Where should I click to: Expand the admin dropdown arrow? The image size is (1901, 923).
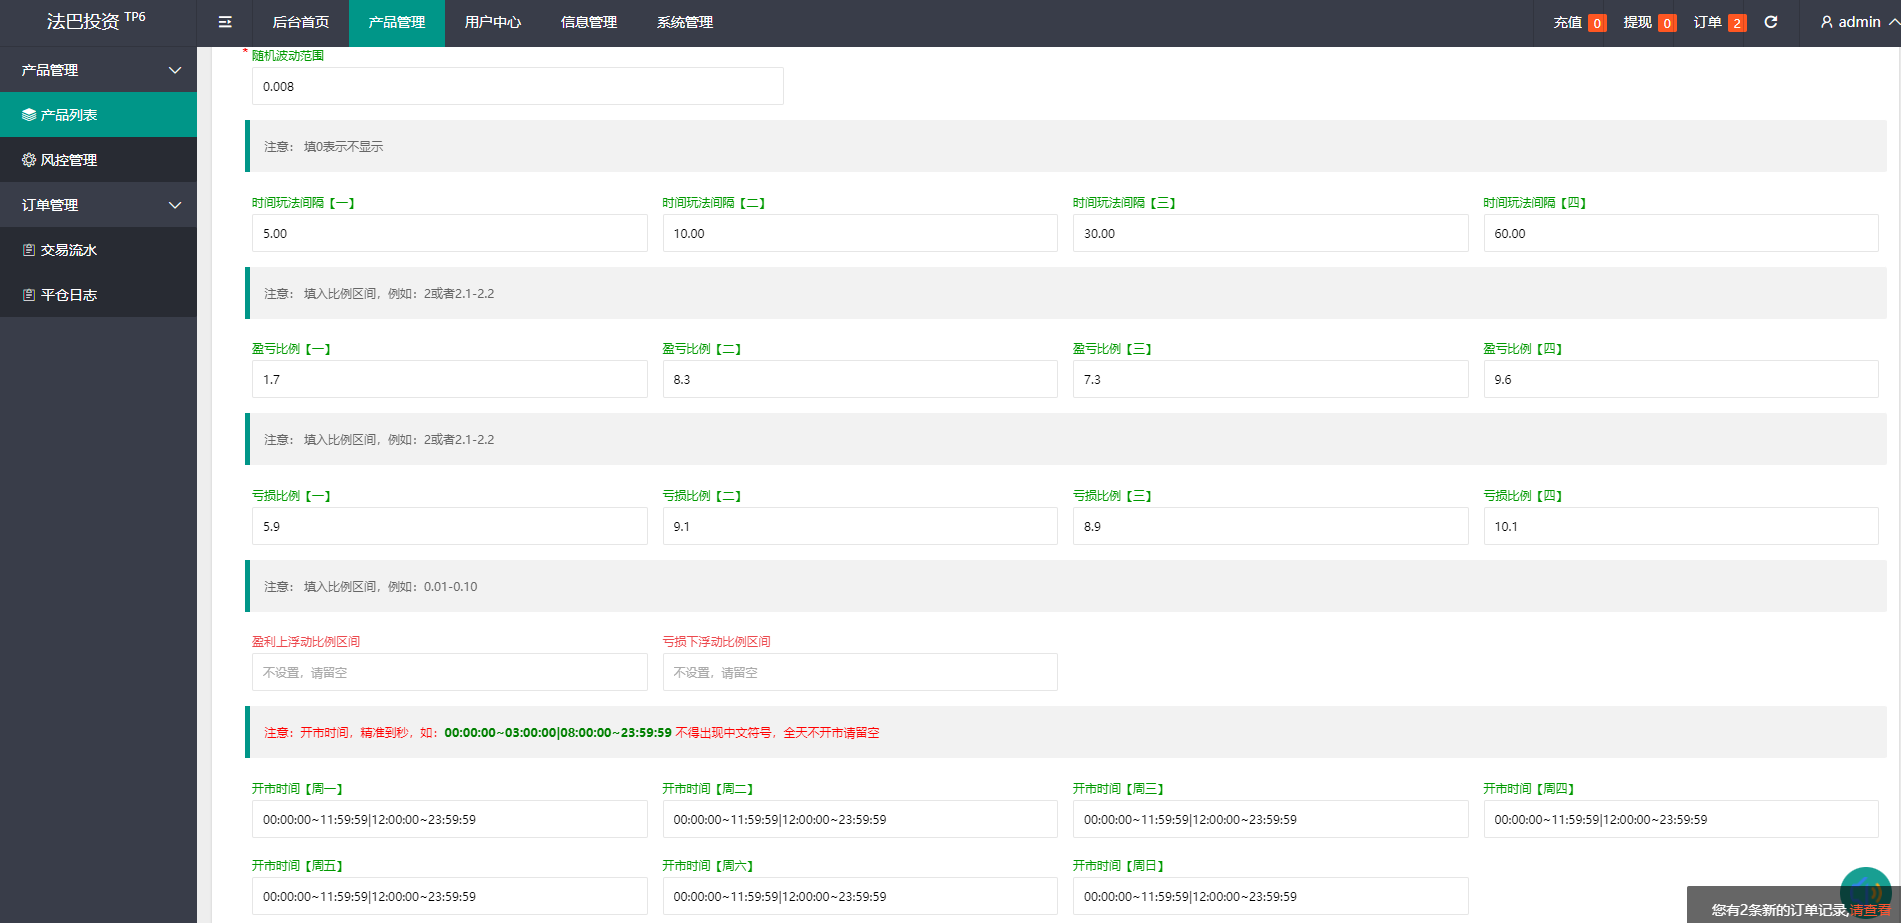[1893, 22]
